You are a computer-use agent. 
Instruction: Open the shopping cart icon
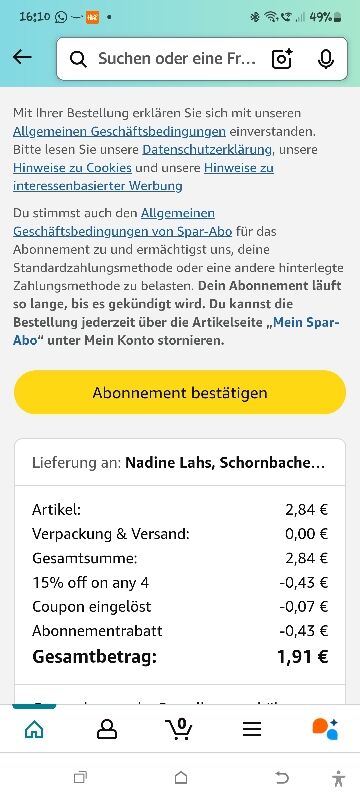tap(179, 729)
